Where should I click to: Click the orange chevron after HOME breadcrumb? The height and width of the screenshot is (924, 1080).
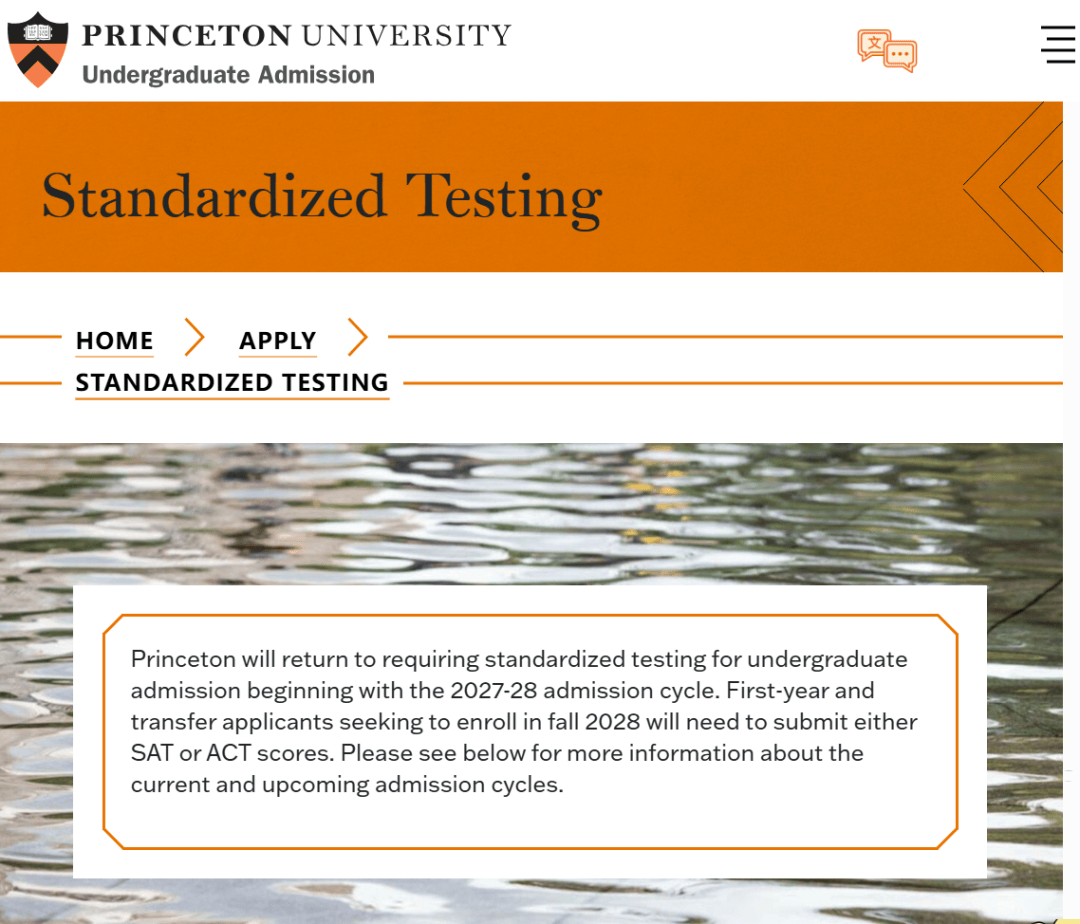coord(194,338)
